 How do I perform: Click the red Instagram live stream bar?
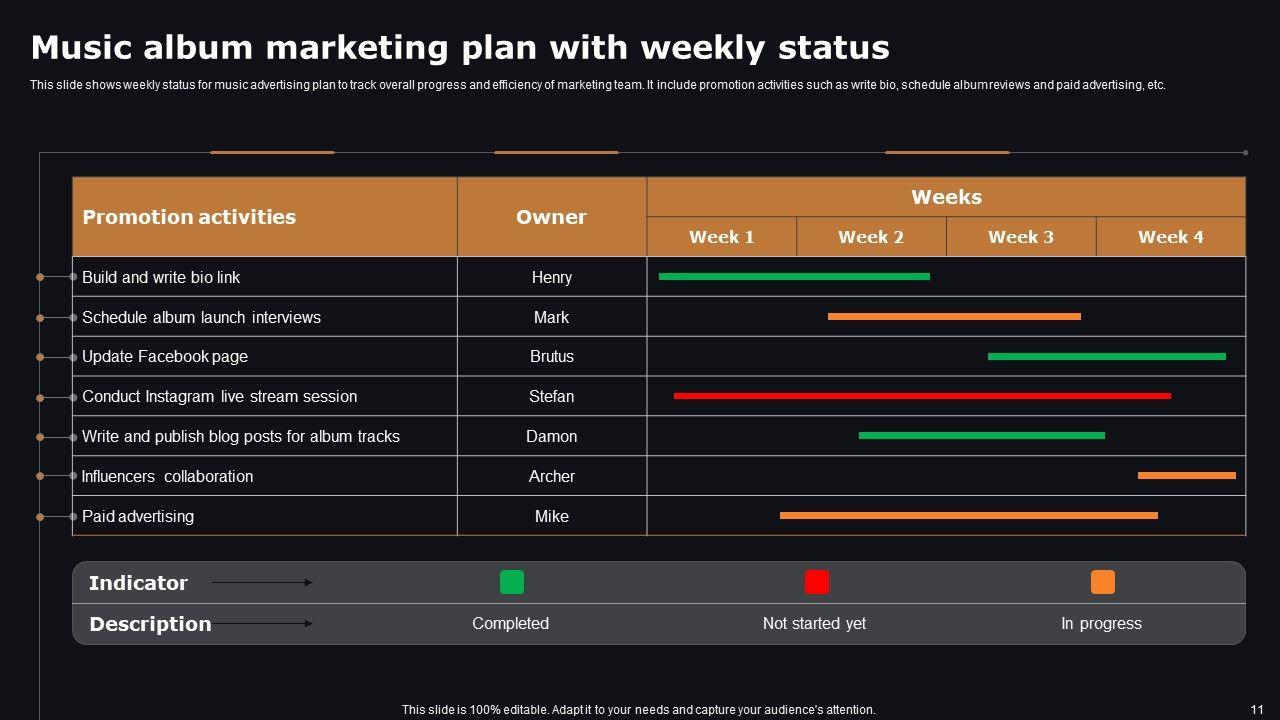[x=921, y=396]
